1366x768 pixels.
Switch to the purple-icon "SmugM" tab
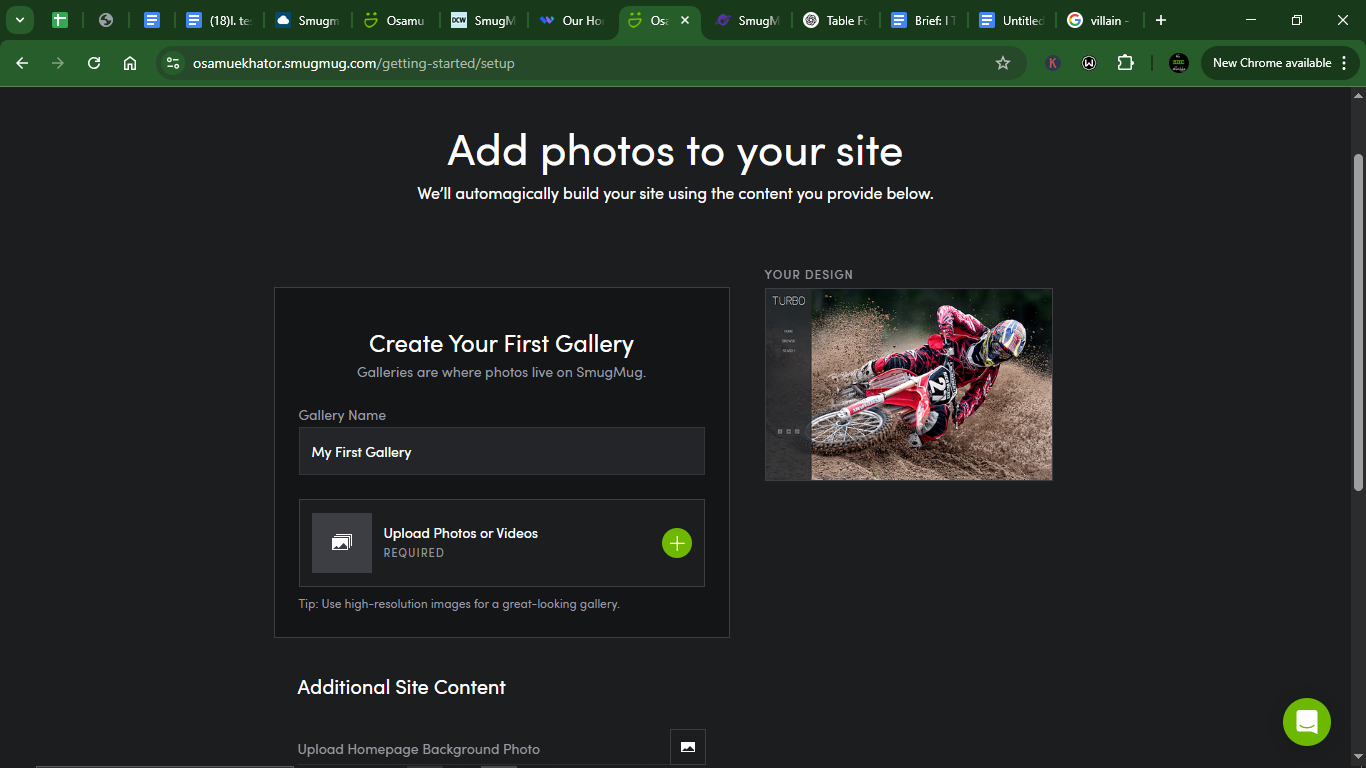747,20
